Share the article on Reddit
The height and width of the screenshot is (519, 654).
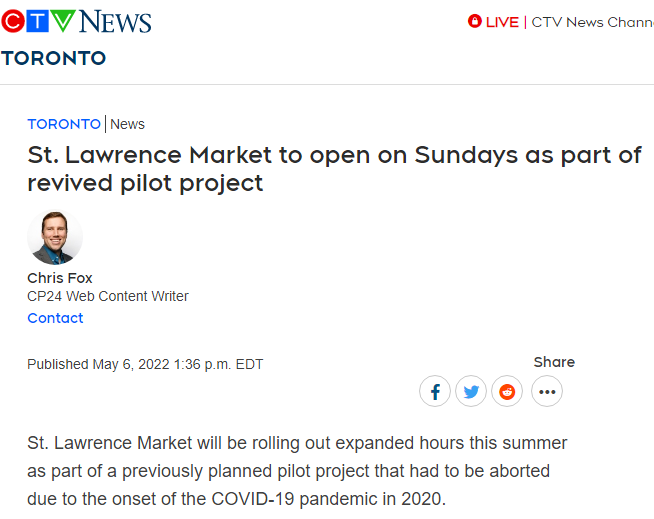[x=507, y=391]
